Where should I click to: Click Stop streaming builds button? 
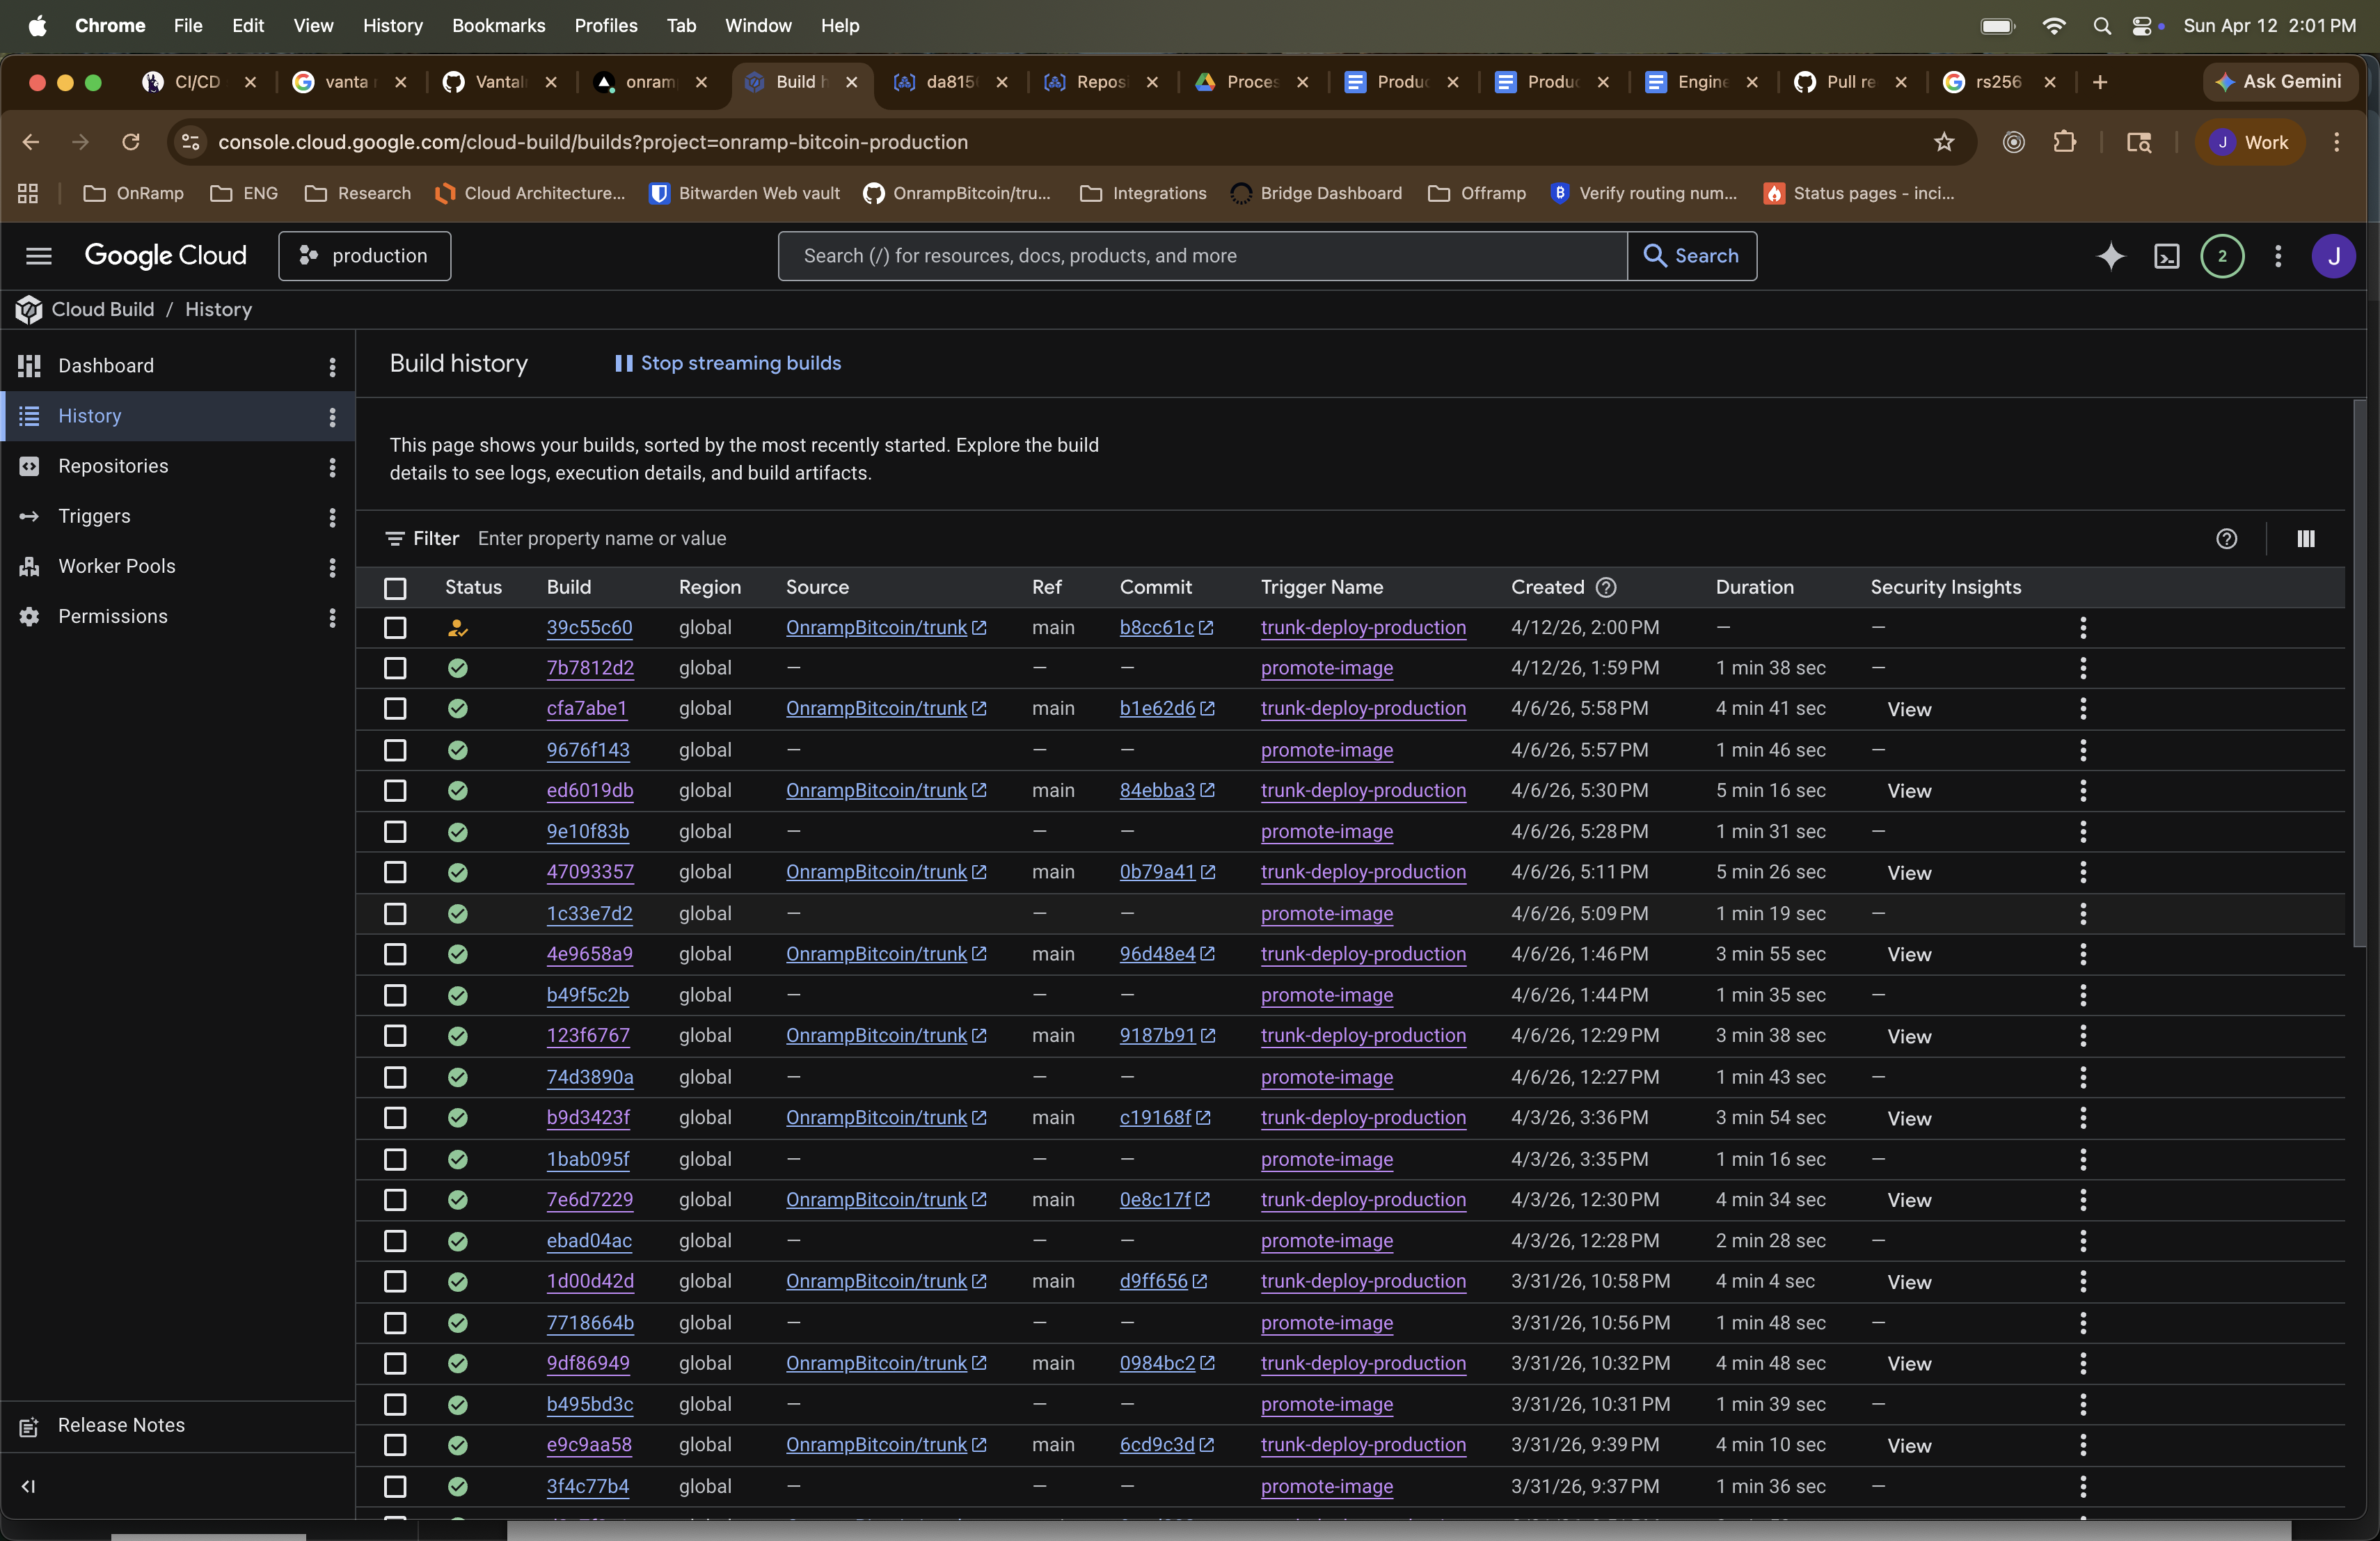click(727, 363)
